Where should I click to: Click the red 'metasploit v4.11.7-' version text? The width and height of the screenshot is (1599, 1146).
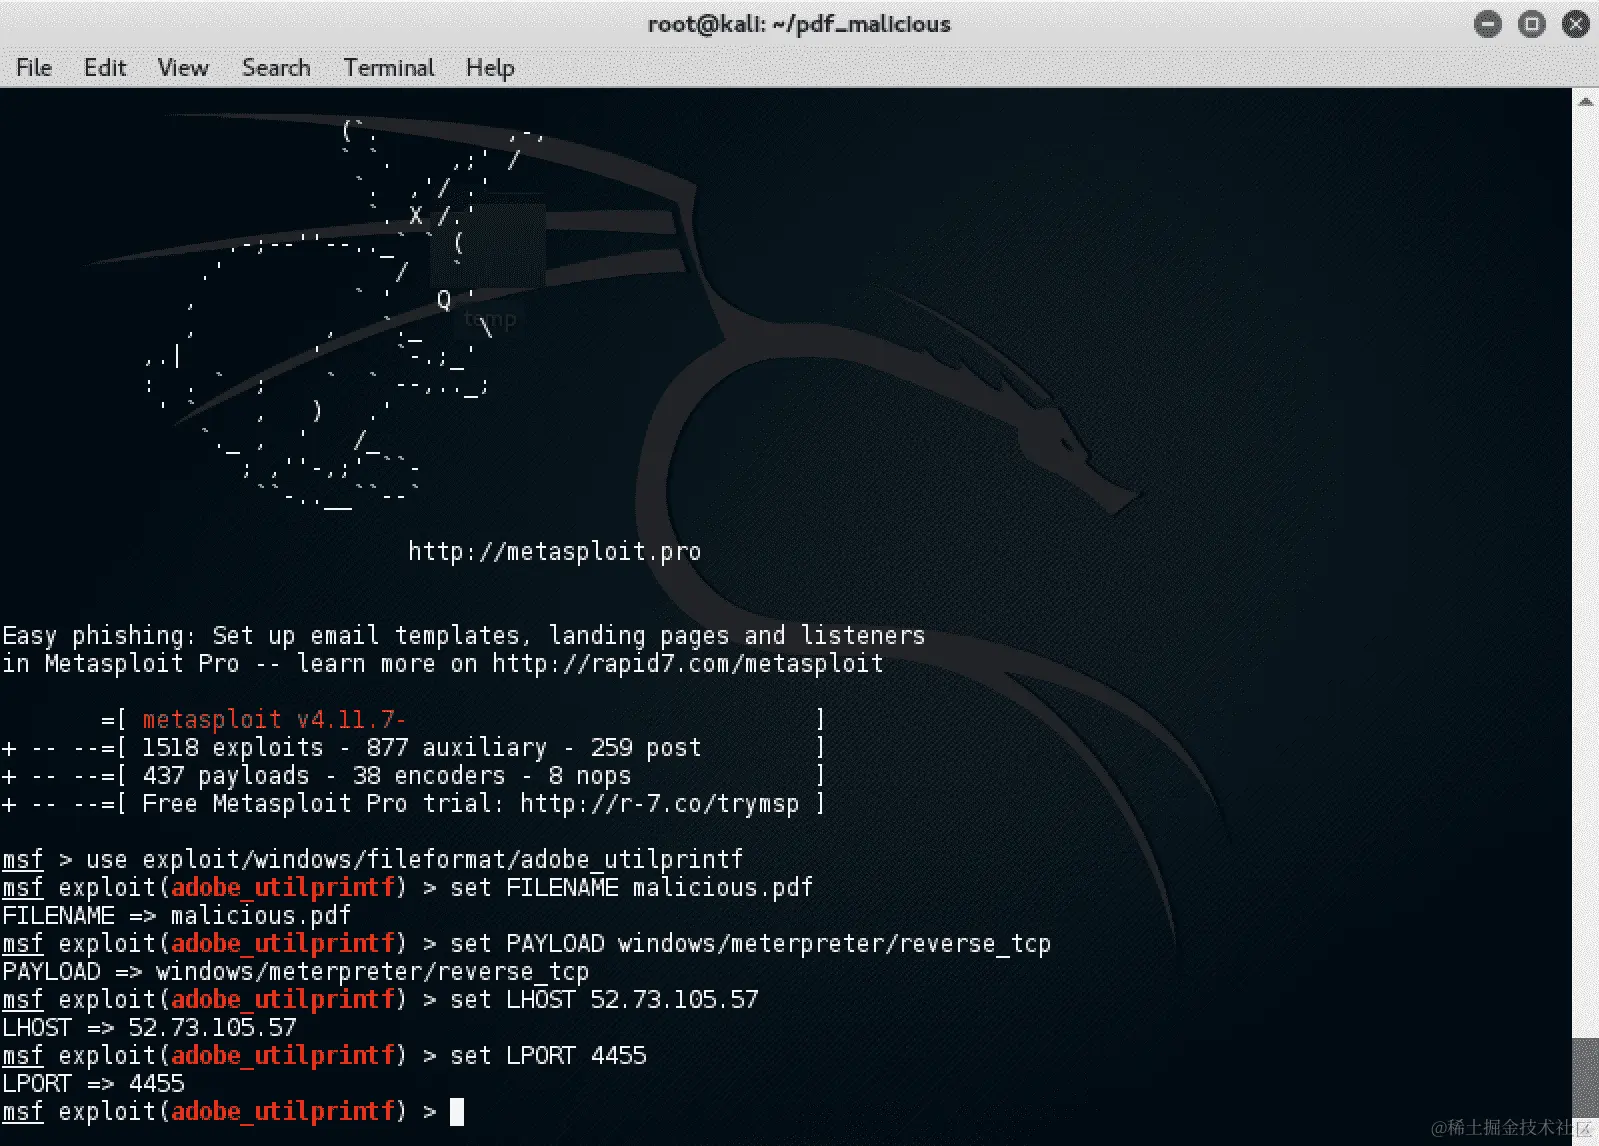click(274, 719)
